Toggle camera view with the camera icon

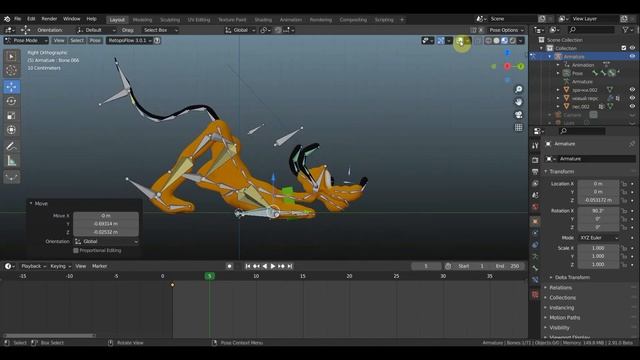point(518,114)
